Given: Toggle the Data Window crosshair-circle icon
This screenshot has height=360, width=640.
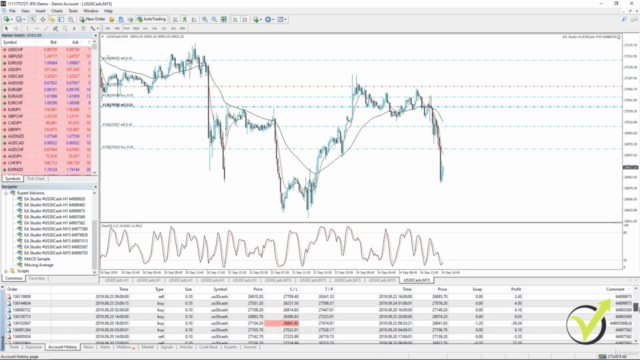Looking at the screenshot, I should tap(42, 19).
